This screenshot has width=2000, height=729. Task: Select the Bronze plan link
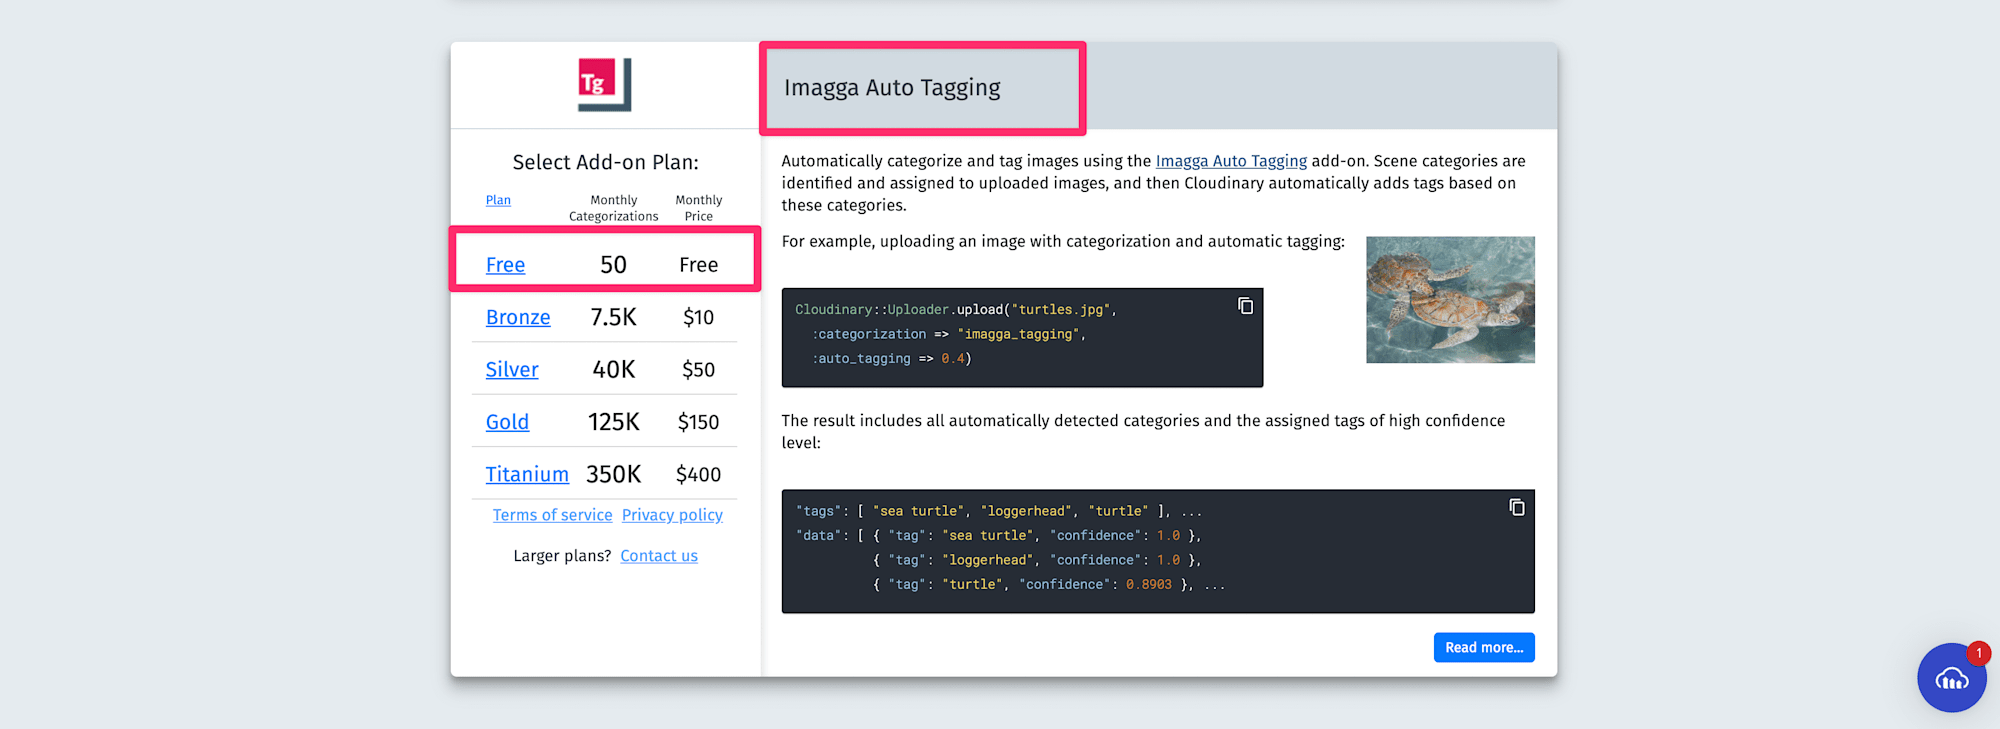coord(518,317)
